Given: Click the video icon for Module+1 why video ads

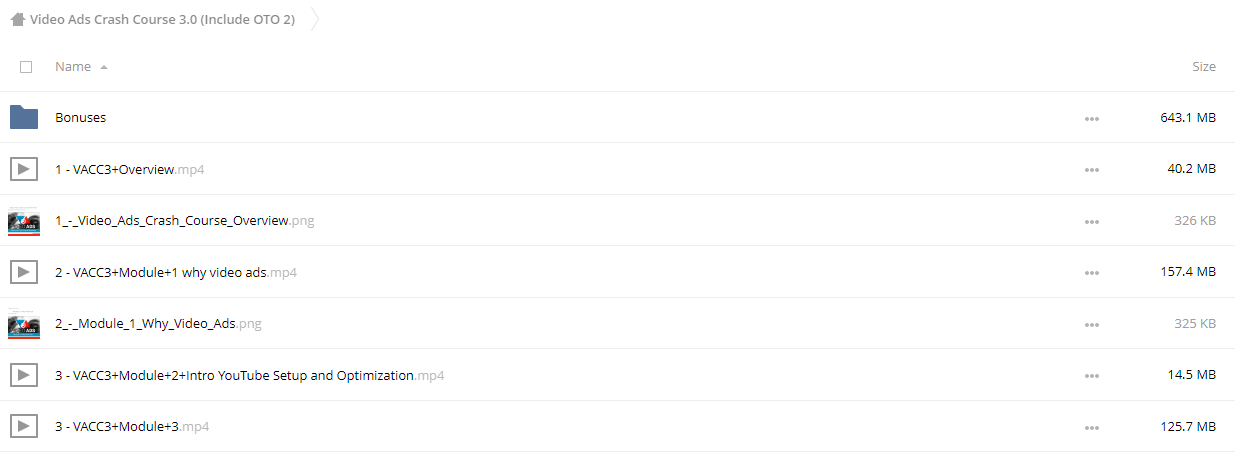Looking at the screenshot, I should [24, 272].
